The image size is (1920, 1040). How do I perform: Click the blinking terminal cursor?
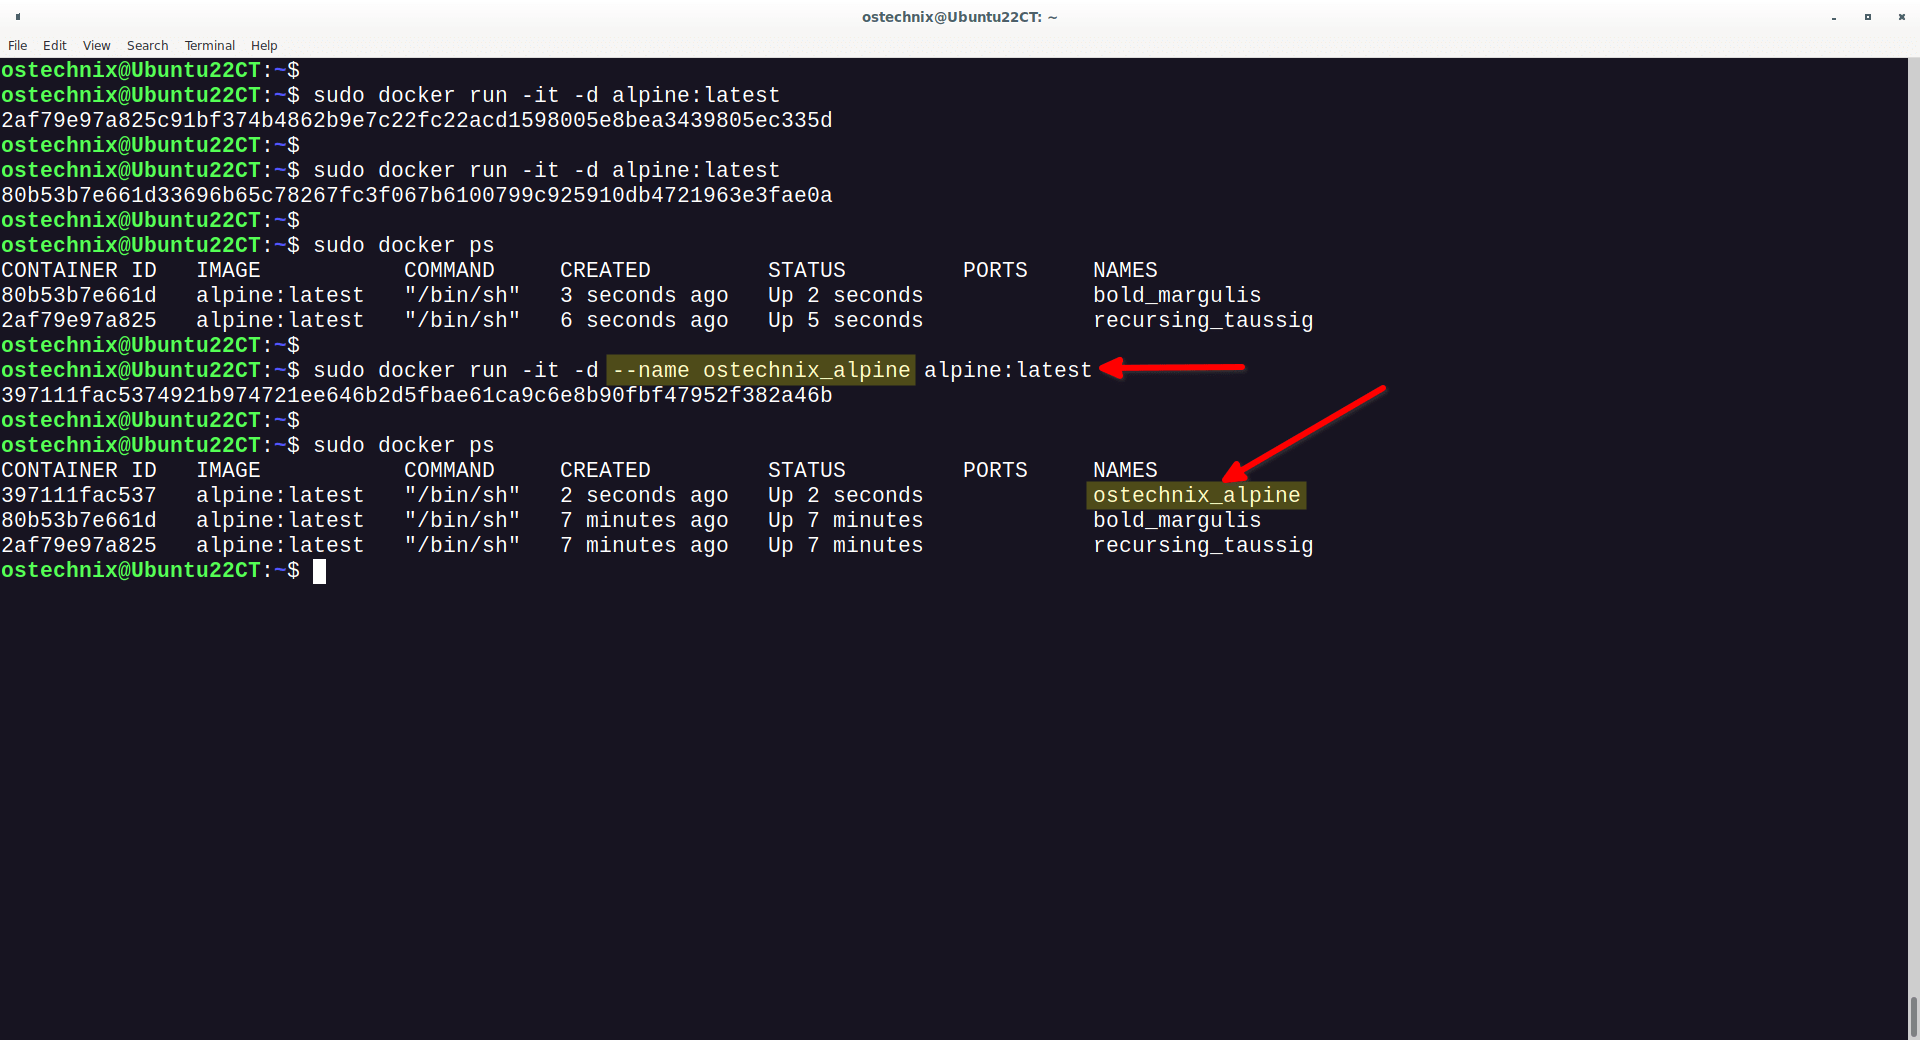click(x=320, y=571)
